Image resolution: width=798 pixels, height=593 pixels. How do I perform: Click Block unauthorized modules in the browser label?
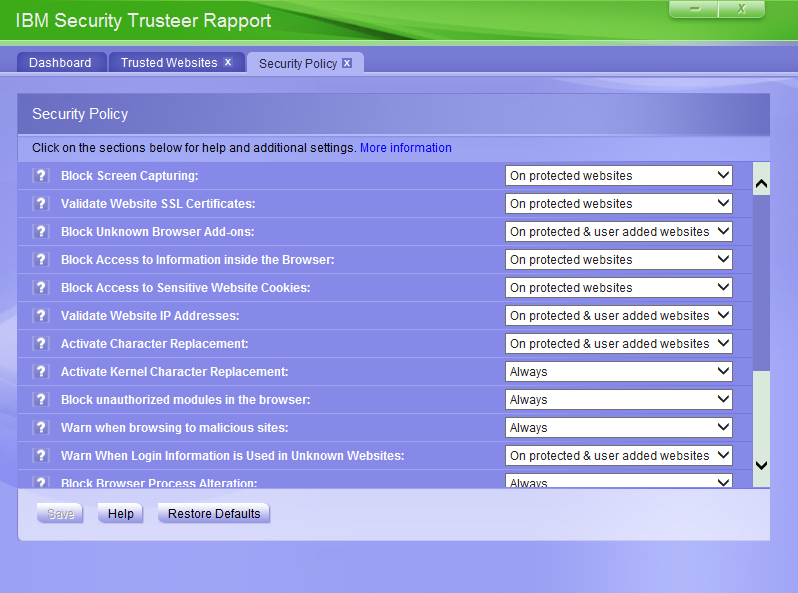pyautogui.click(x=186, y=400)
